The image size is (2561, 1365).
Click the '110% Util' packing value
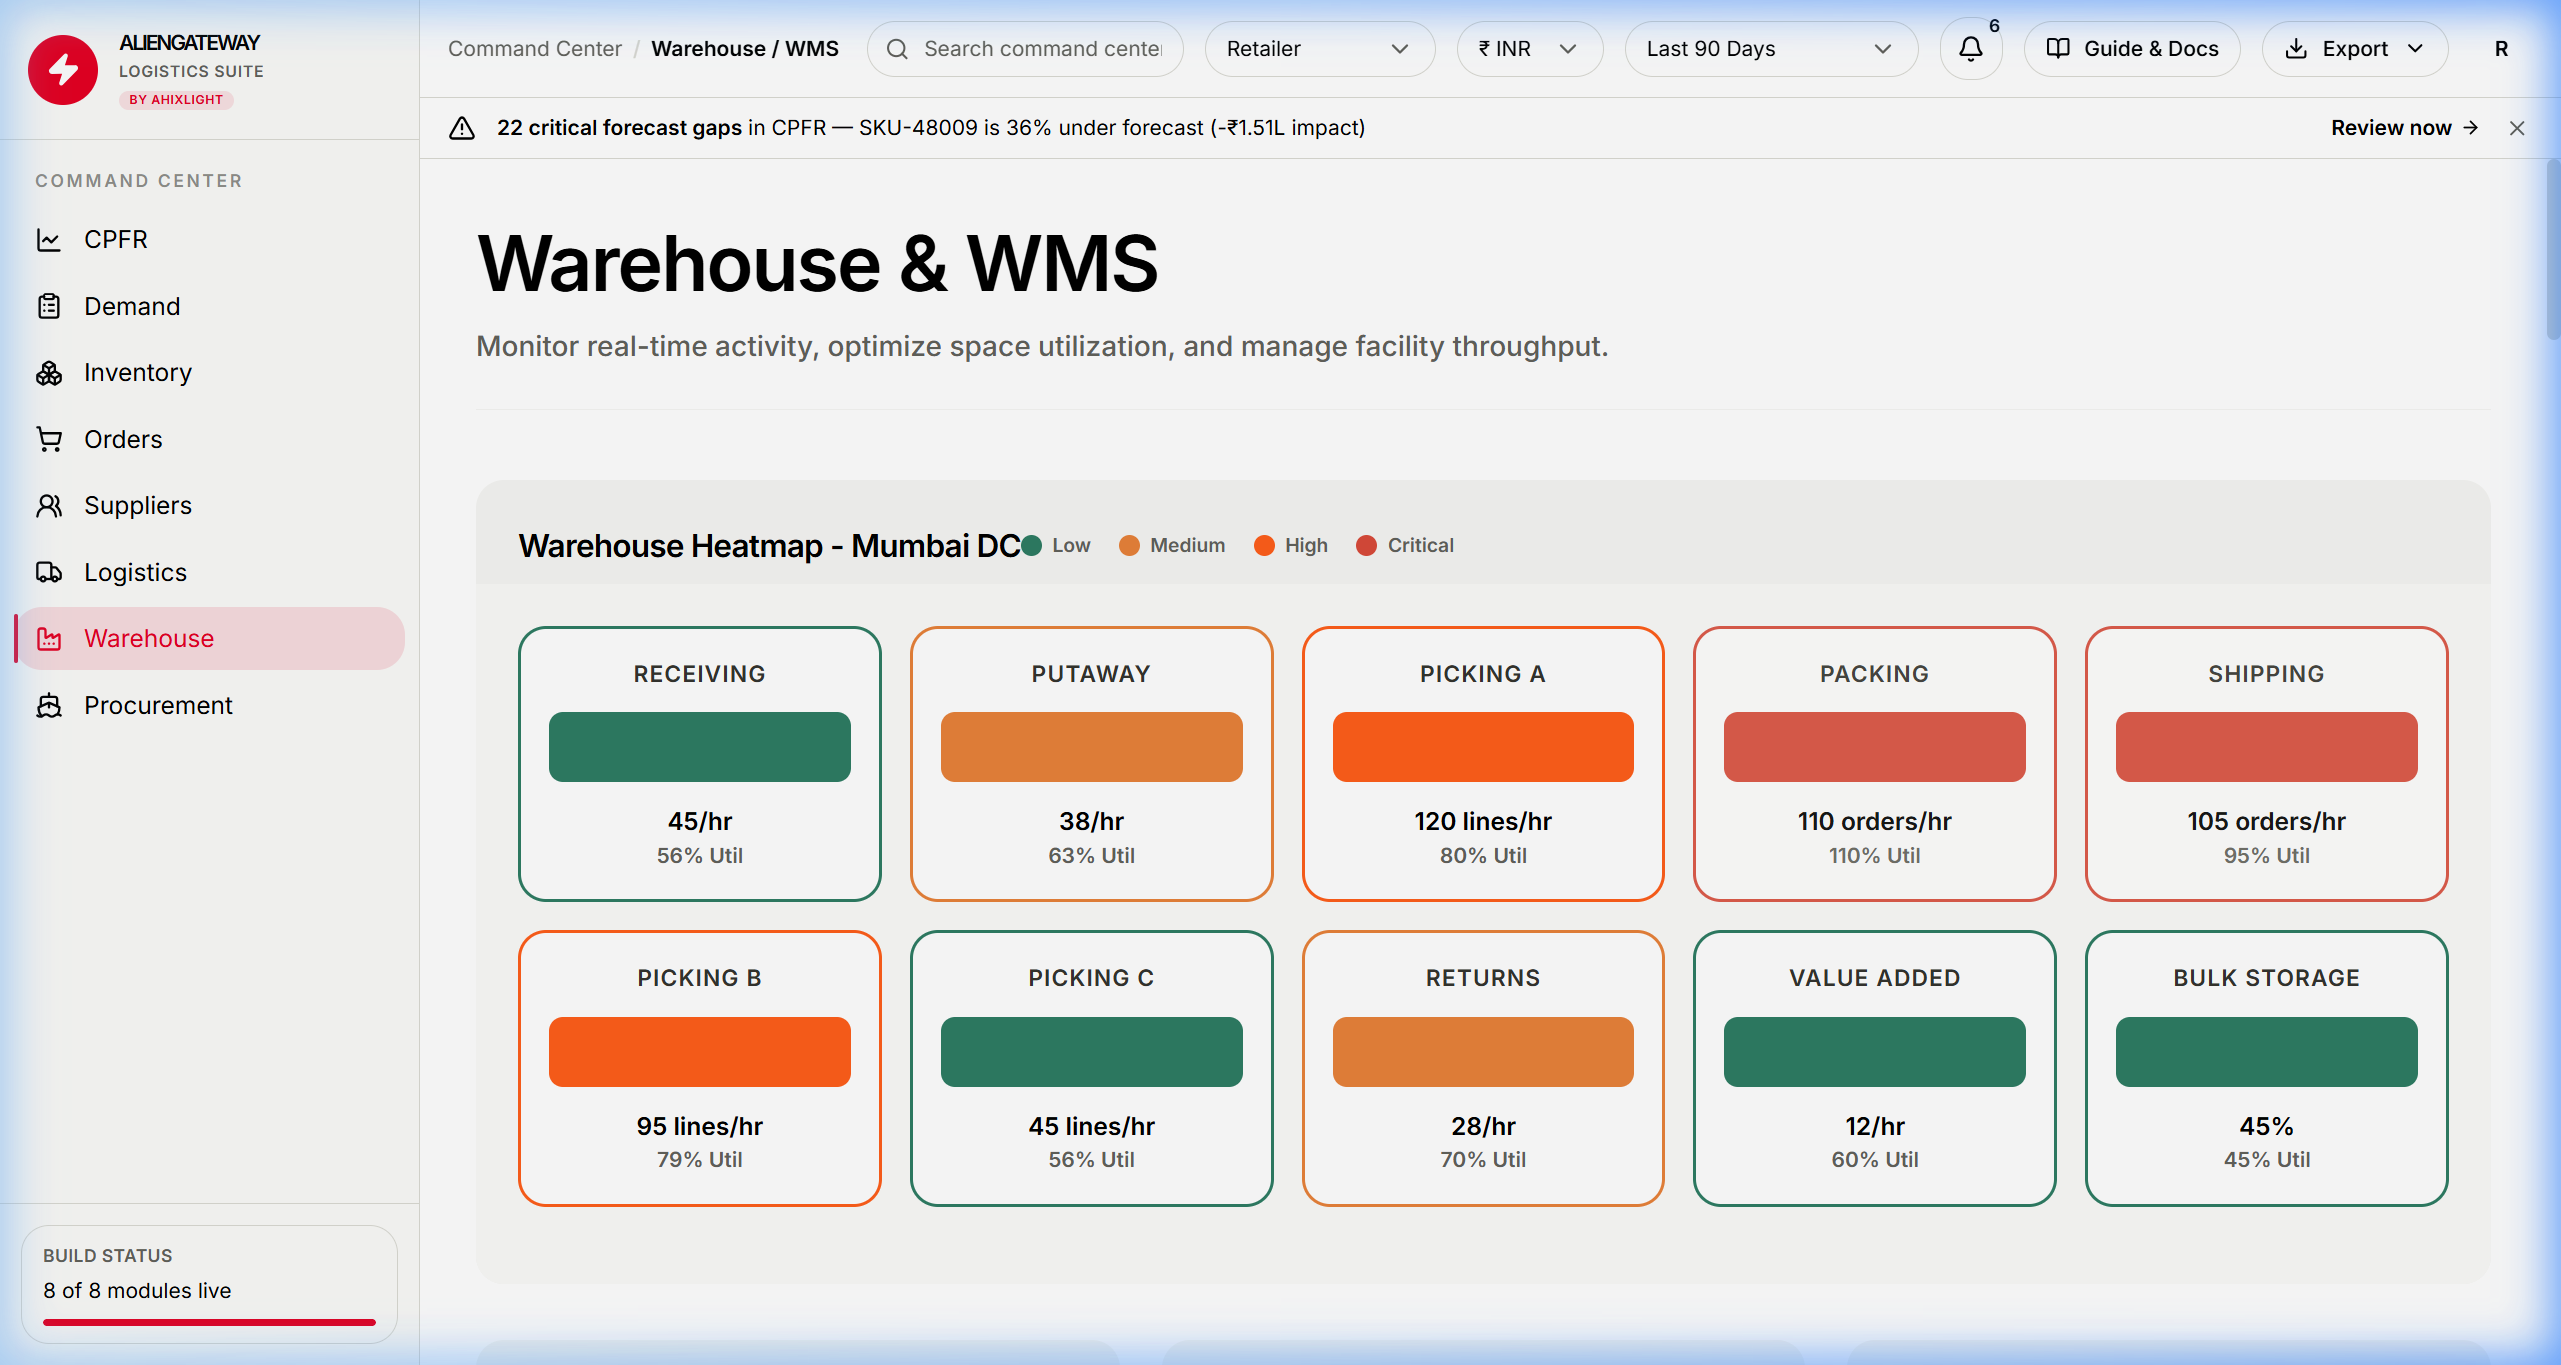click(1875, 855)
